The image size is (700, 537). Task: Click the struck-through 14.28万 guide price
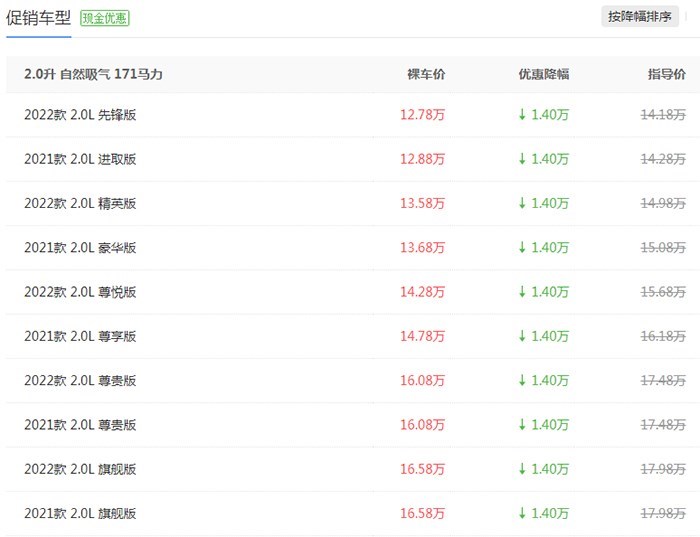coord(663,159)
